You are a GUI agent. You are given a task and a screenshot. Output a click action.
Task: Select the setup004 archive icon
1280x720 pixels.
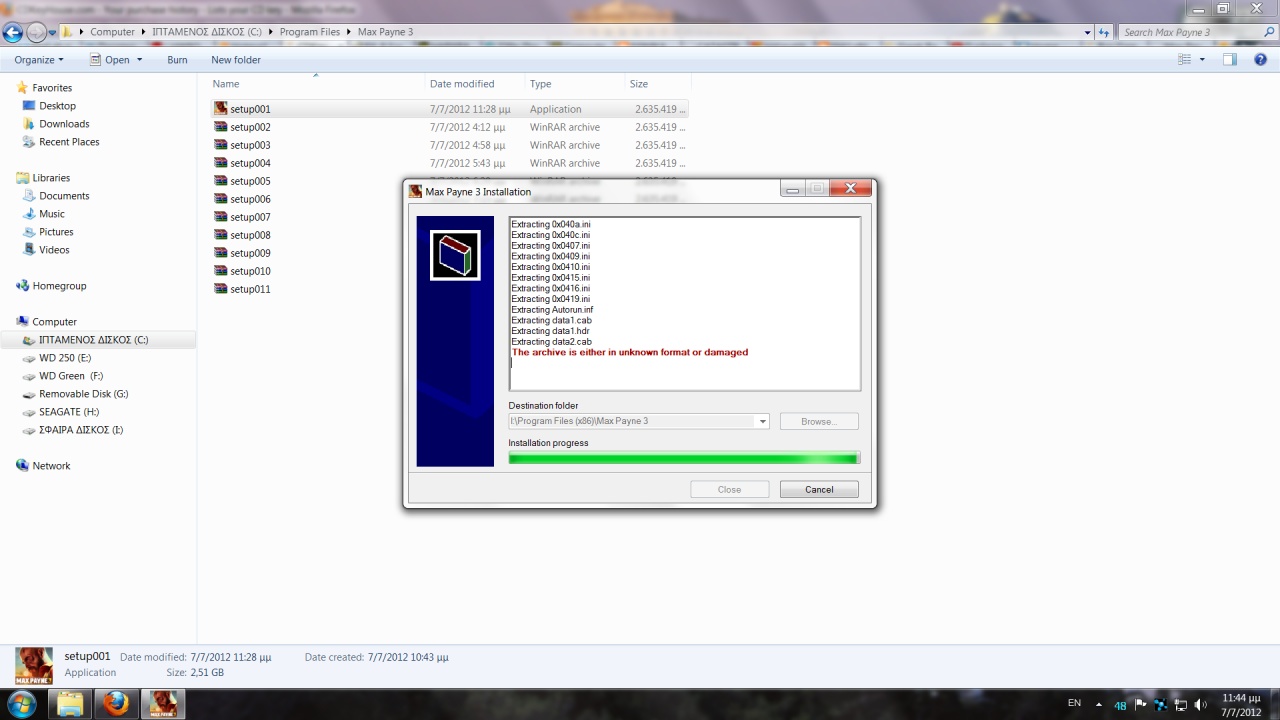[x=221, y=163]
